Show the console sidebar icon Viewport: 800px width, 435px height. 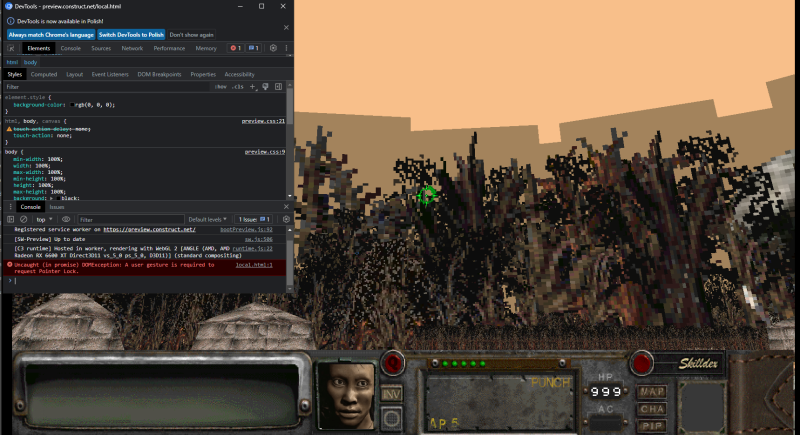coord(10,219)
